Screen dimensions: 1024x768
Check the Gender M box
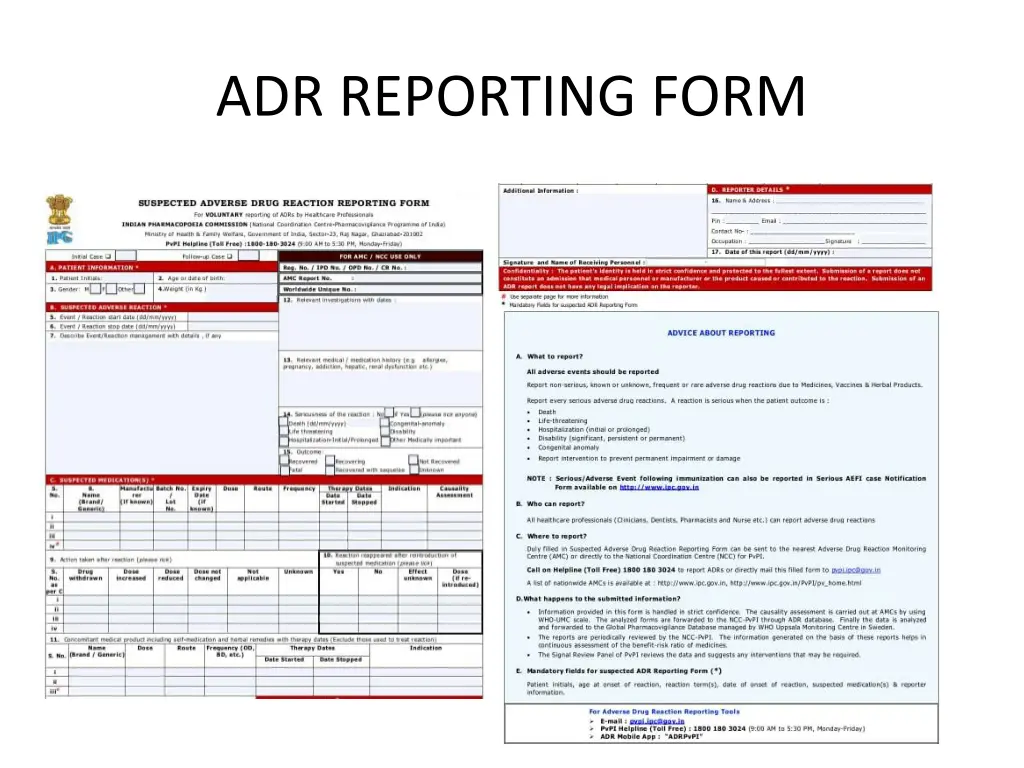click(95, 289)
